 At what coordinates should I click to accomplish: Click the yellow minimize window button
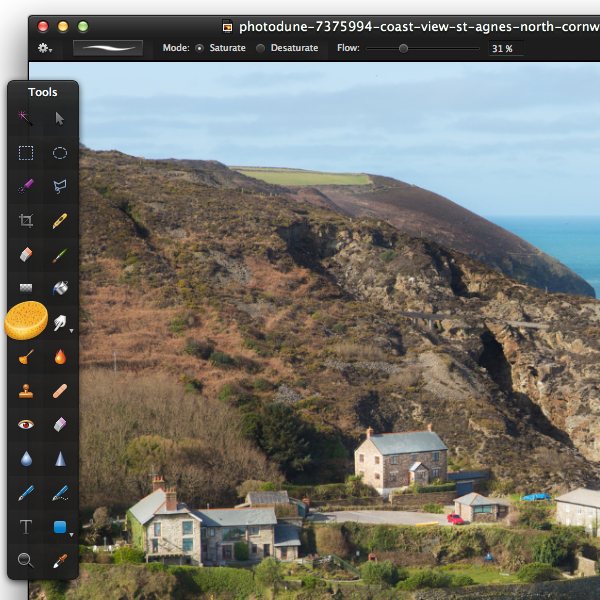point(63,26)
